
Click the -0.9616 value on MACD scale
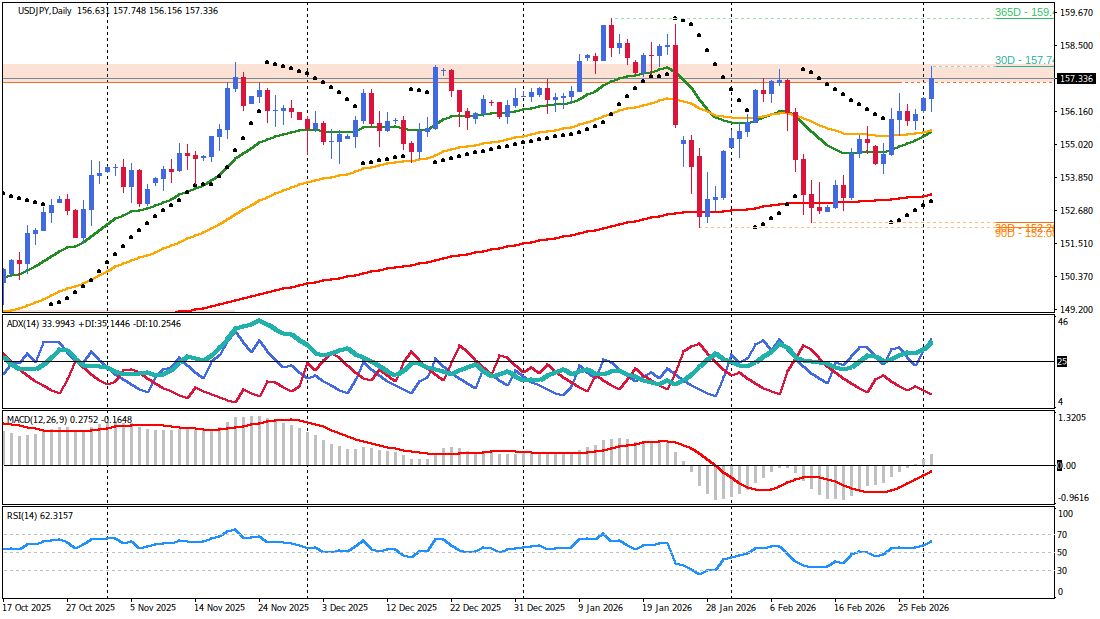point(1074,498)
